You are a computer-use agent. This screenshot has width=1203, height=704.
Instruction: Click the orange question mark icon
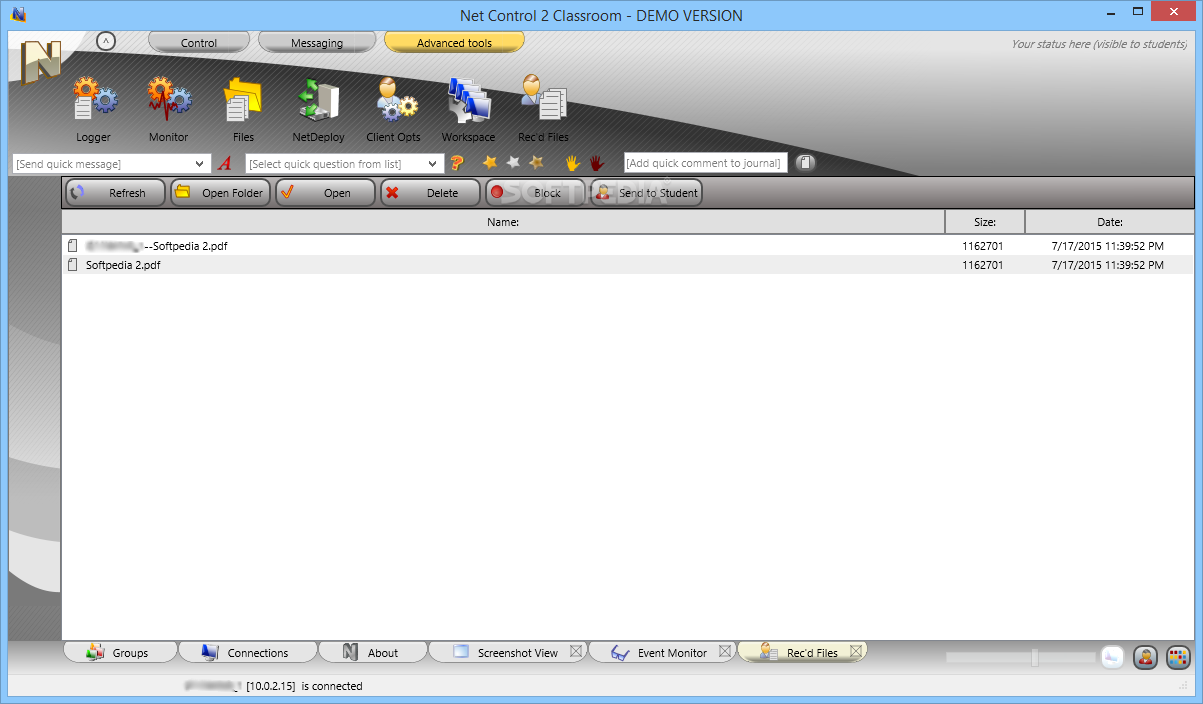coord(457,163)
